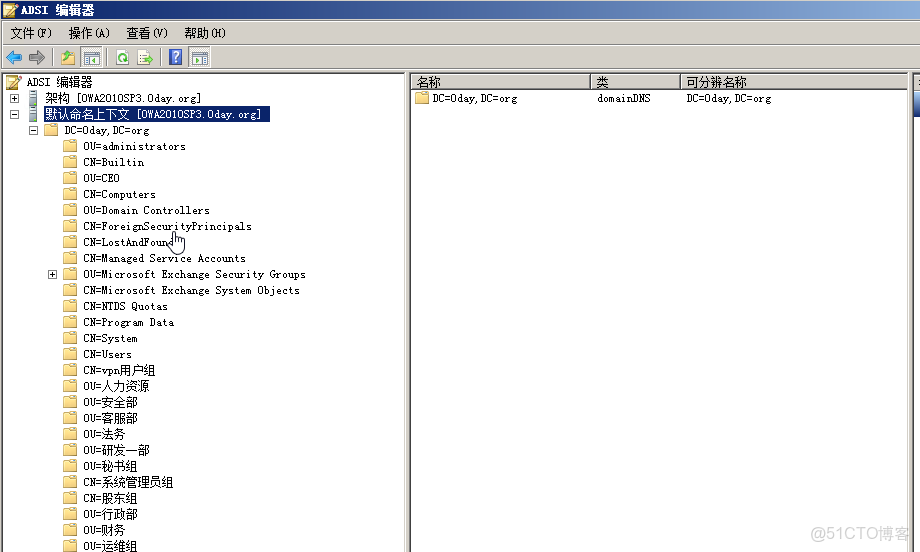The image size is (920, 552).
Task: Click the Back arrow toolbar icon
Action: pyautogui.click(x=14, y=57)
